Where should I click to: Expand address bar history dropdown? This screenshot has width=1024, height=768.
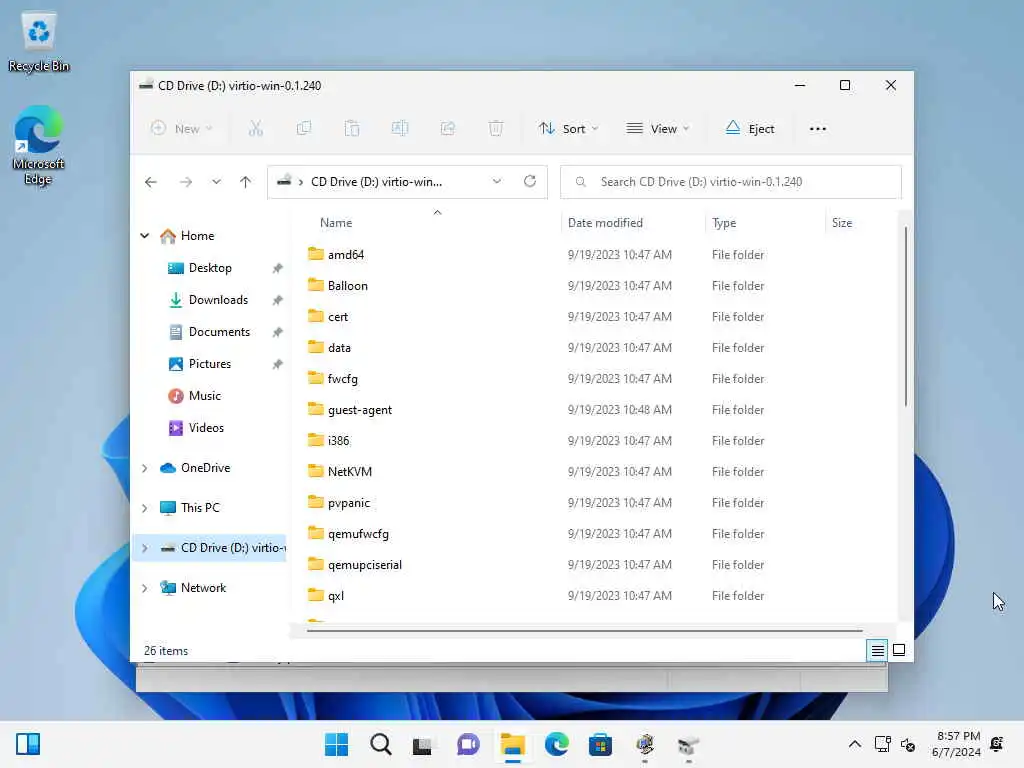tap(497, 182)
